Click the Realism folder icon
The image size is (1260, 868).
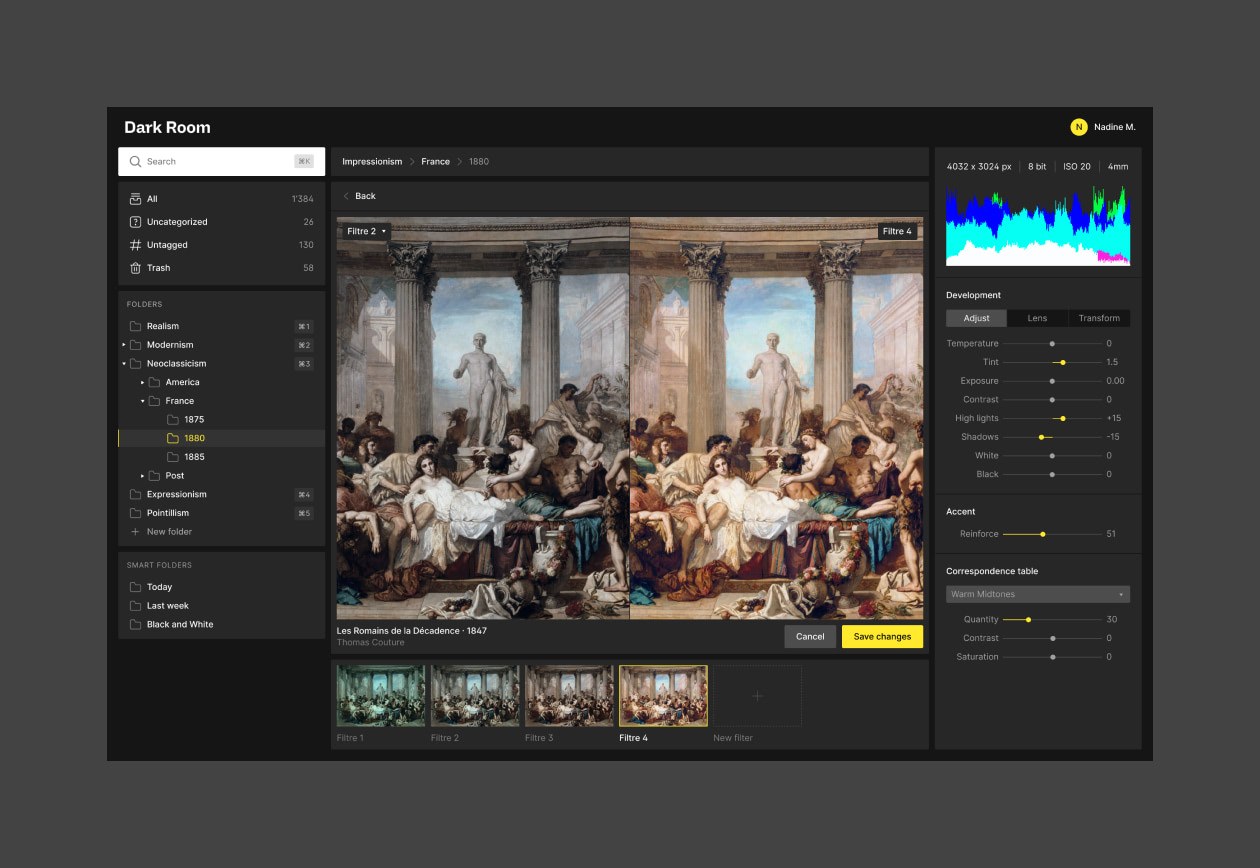135,326
